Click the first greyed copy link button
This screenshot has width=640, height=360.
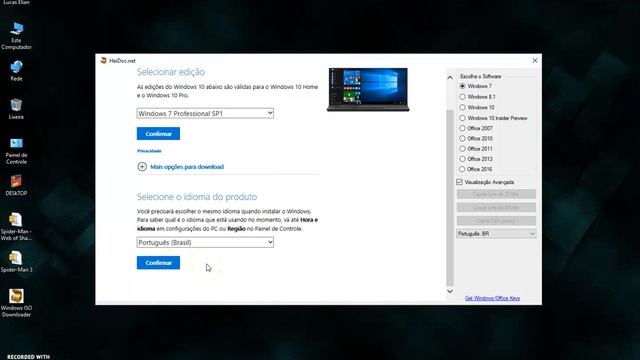click(496, 194)
